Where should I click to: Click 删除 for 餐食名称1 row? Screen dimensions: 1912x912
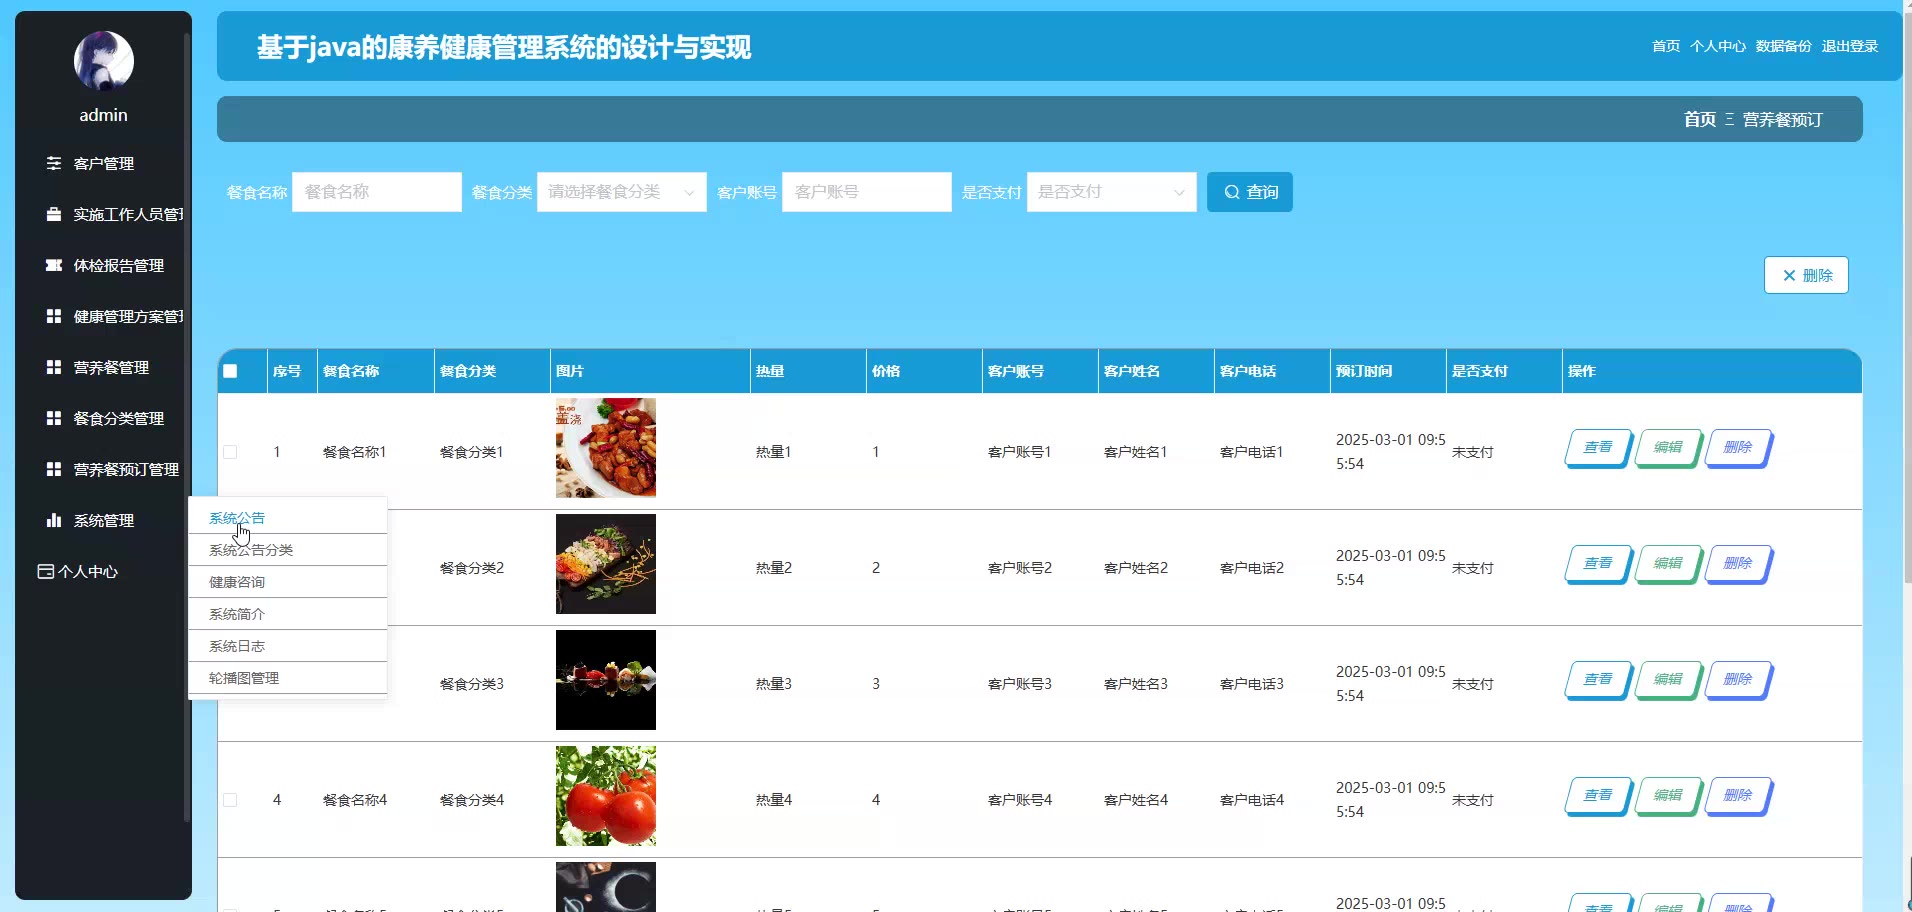1738,448
